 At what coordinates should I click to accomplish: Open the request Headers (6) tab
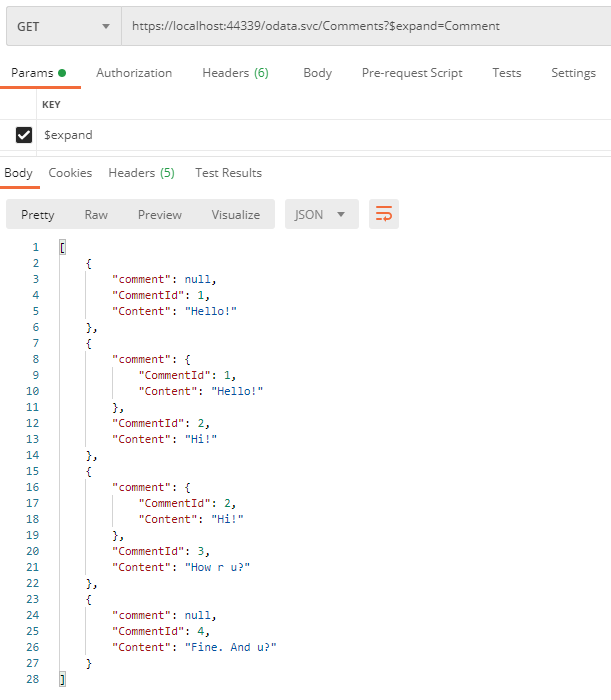coord(235,73)
